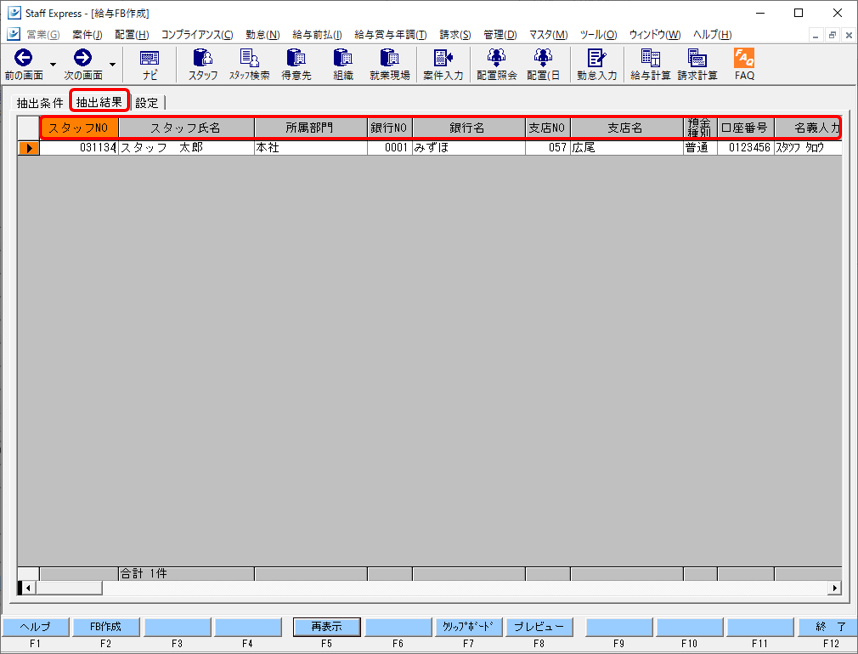Go back with the 前の画面 arrow icon
This screenshot has height=654, width=858.
23,58
